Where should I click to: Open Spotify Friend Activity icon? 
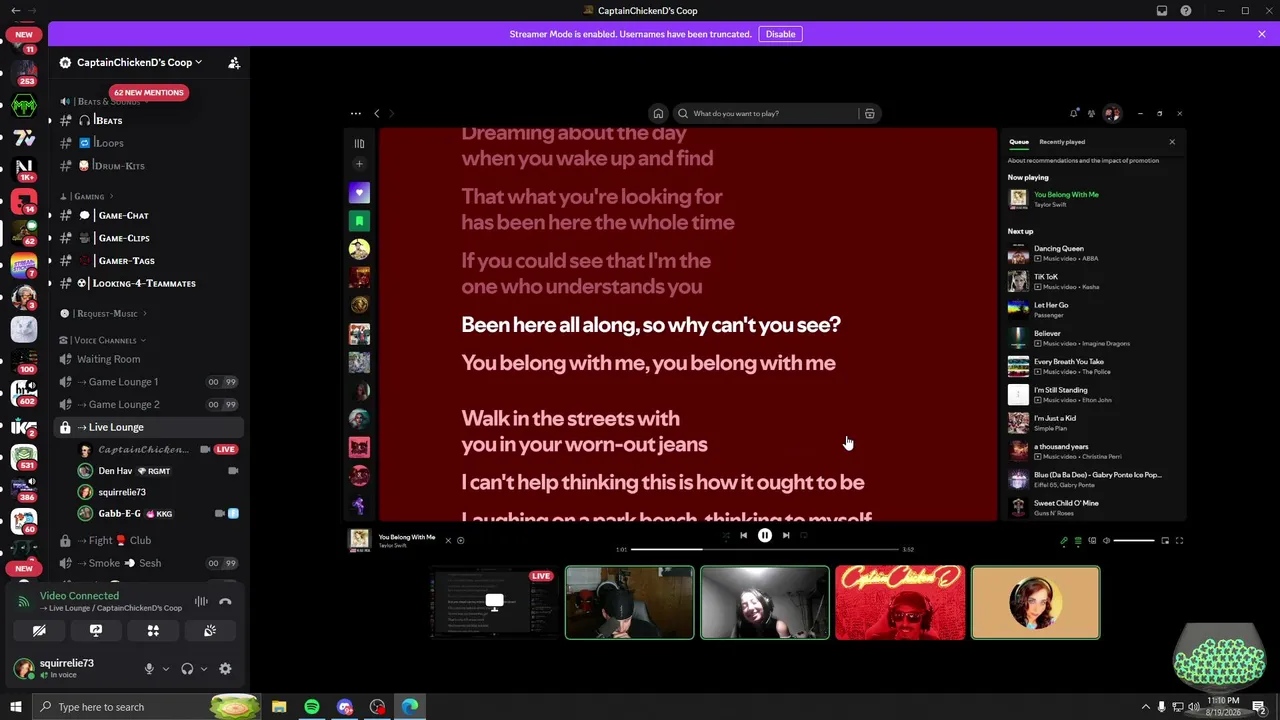1092,113
